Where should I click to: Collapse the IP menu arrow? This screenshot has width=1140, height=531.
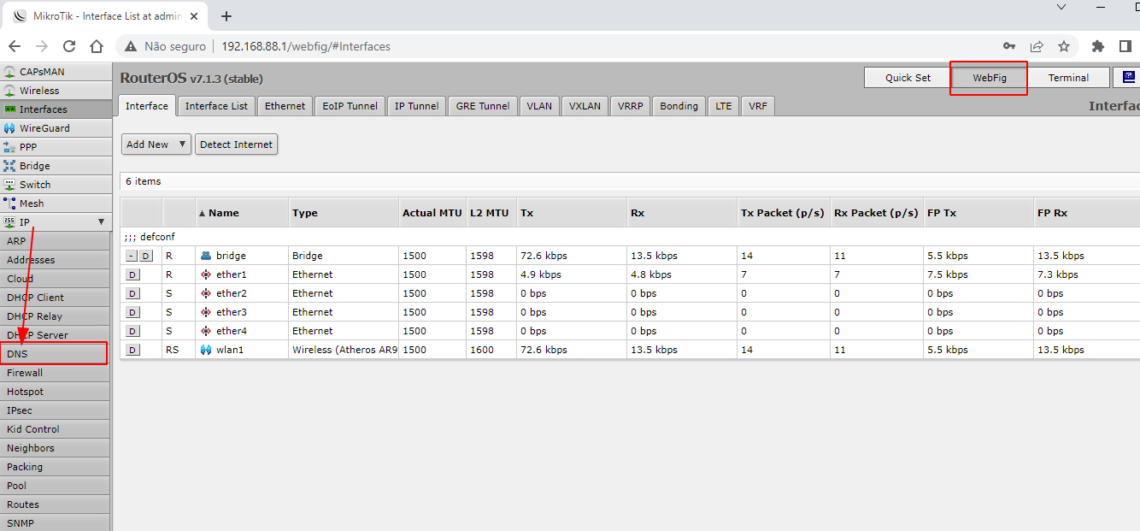[100, 222]
